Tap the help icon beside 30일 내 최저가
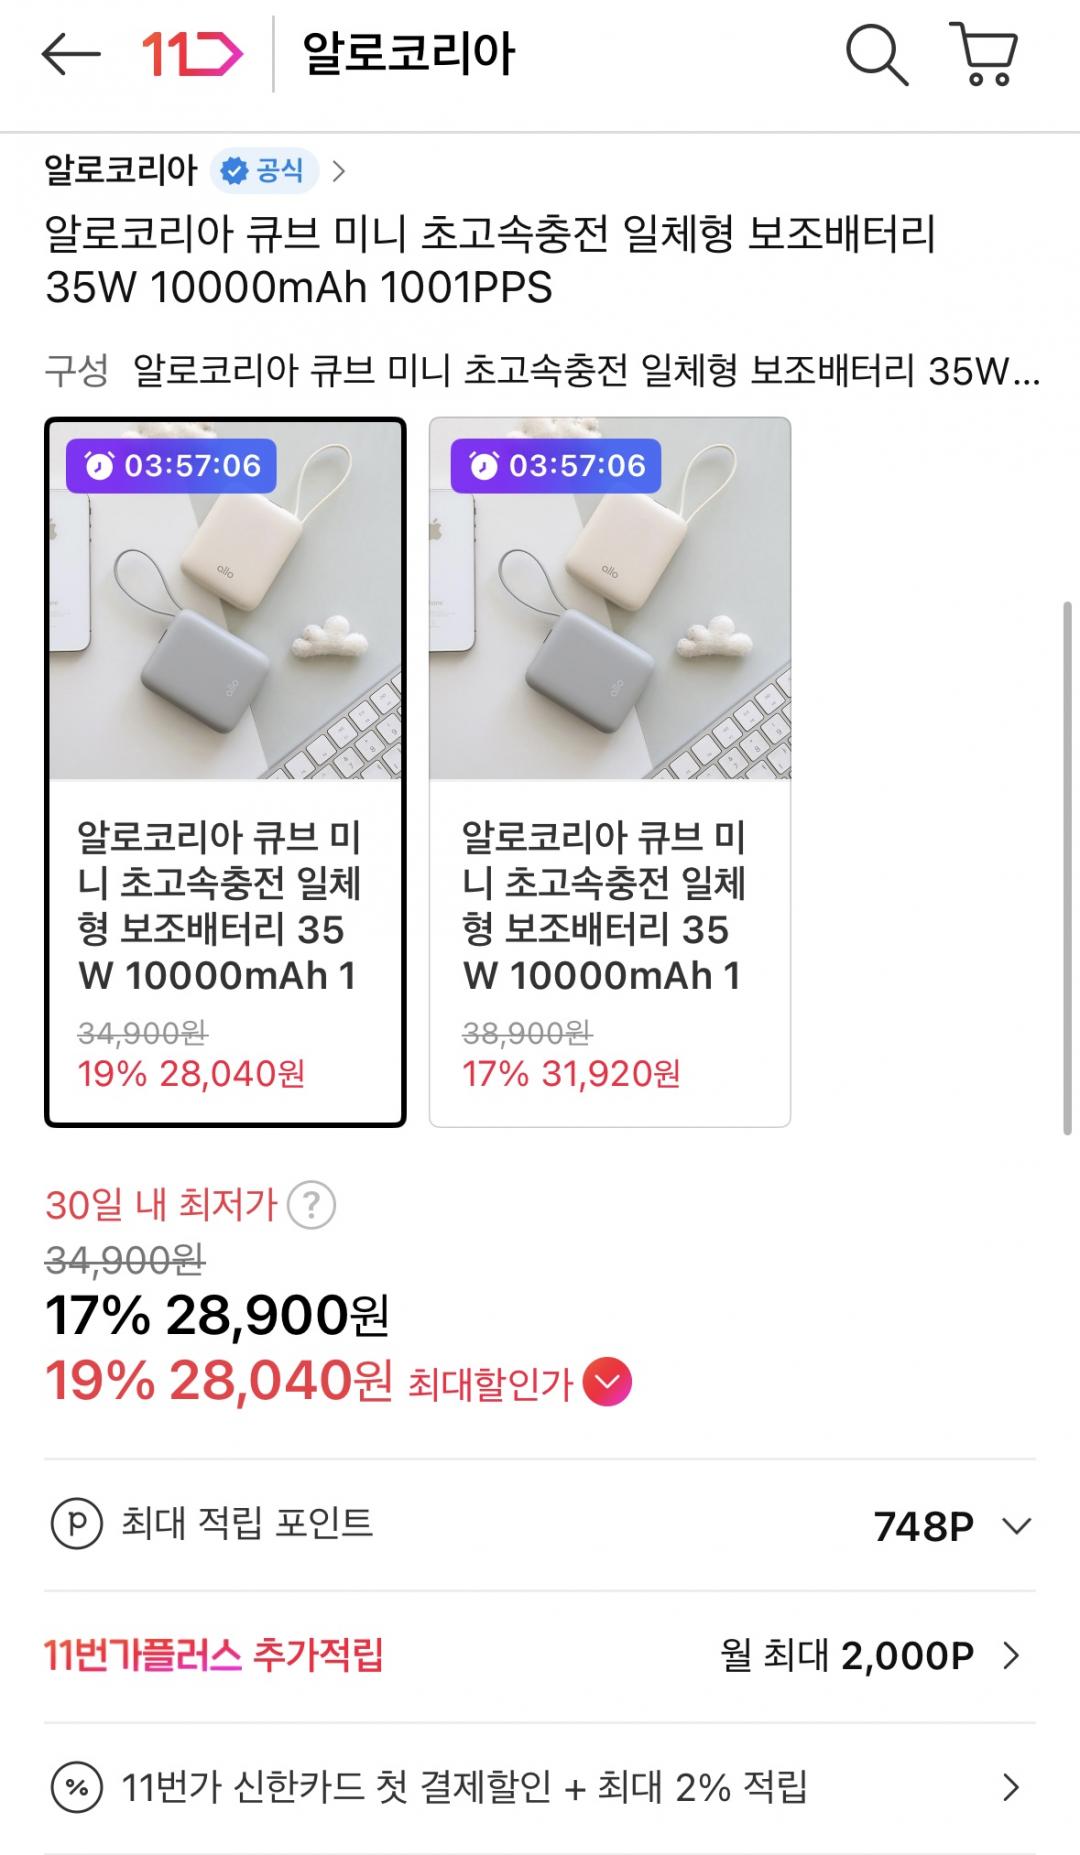Screen dimensions: 1080x1855 [x=311, y=1206]
